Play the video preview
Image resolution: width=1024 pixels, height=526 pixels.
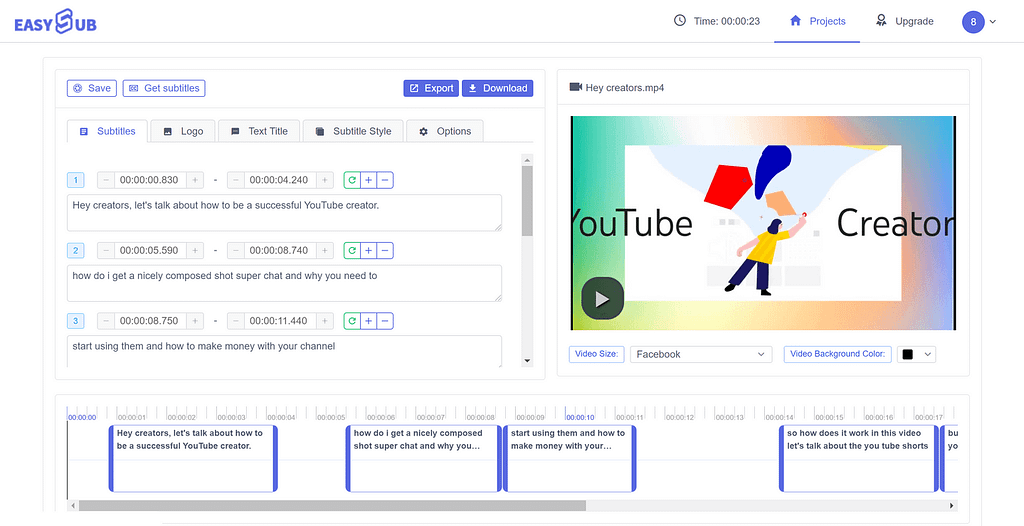coord(602,299)
